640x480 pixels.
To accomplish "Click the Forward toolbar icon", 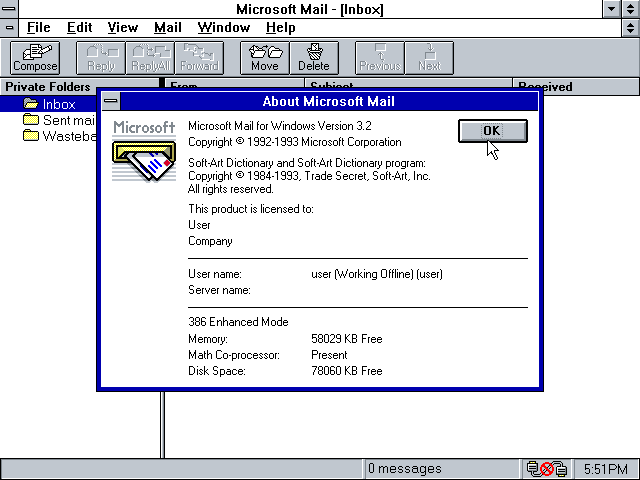I will point(200,58).
